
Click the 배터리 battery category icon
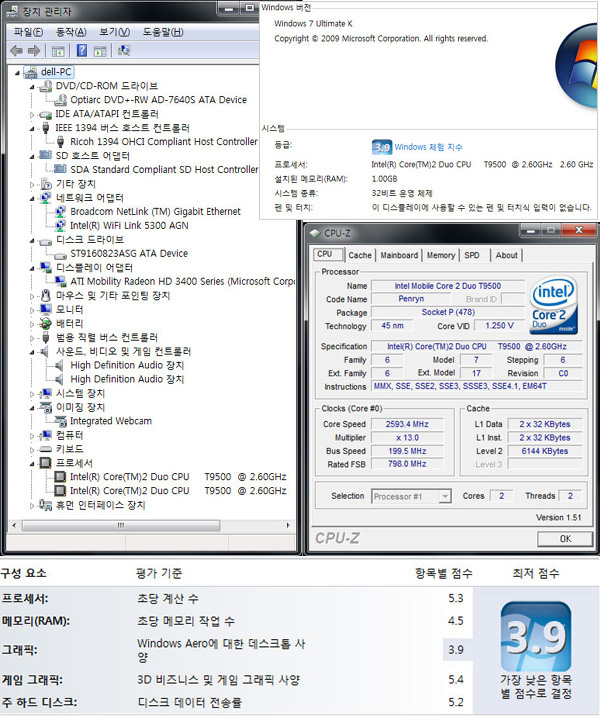pos(45,323)
